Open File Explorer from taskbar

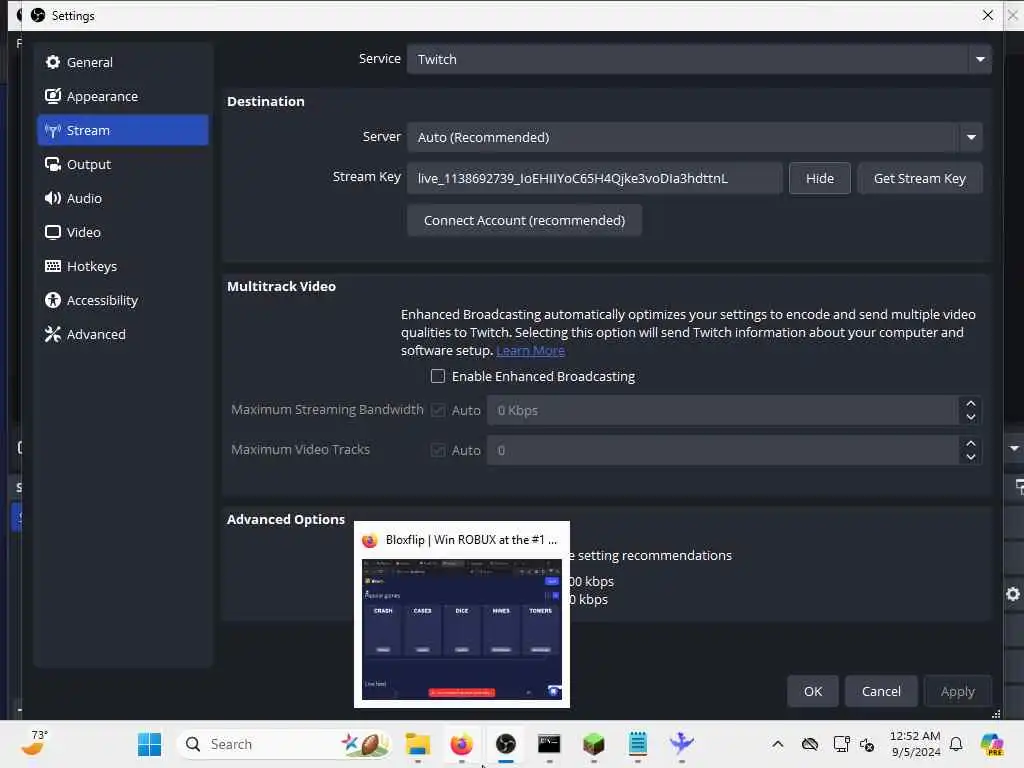418,744
